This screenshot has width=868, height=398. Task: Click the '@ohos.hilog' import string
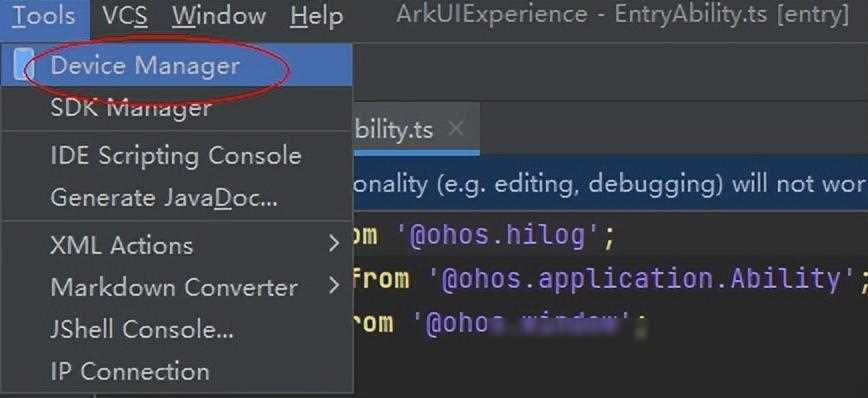click(499, 236)
